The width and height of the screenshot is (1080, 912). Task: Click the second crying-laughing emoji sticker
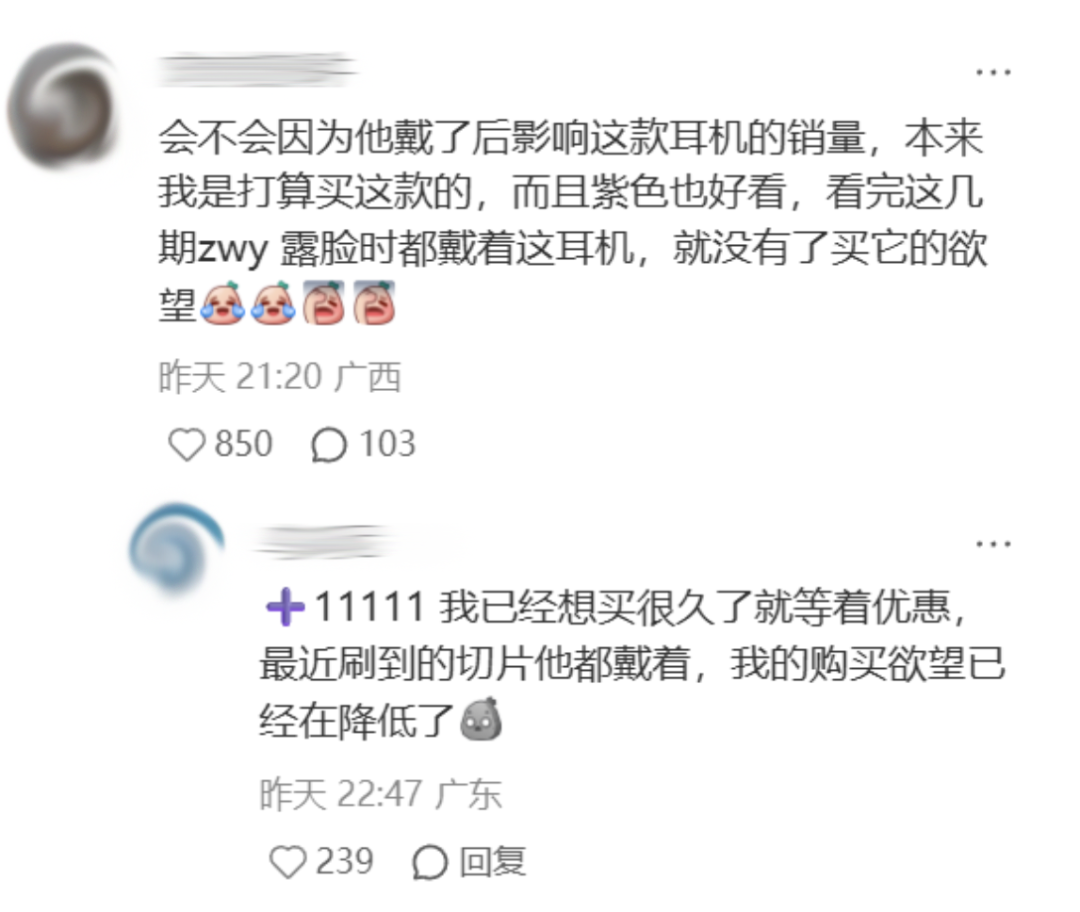(273, 303)
